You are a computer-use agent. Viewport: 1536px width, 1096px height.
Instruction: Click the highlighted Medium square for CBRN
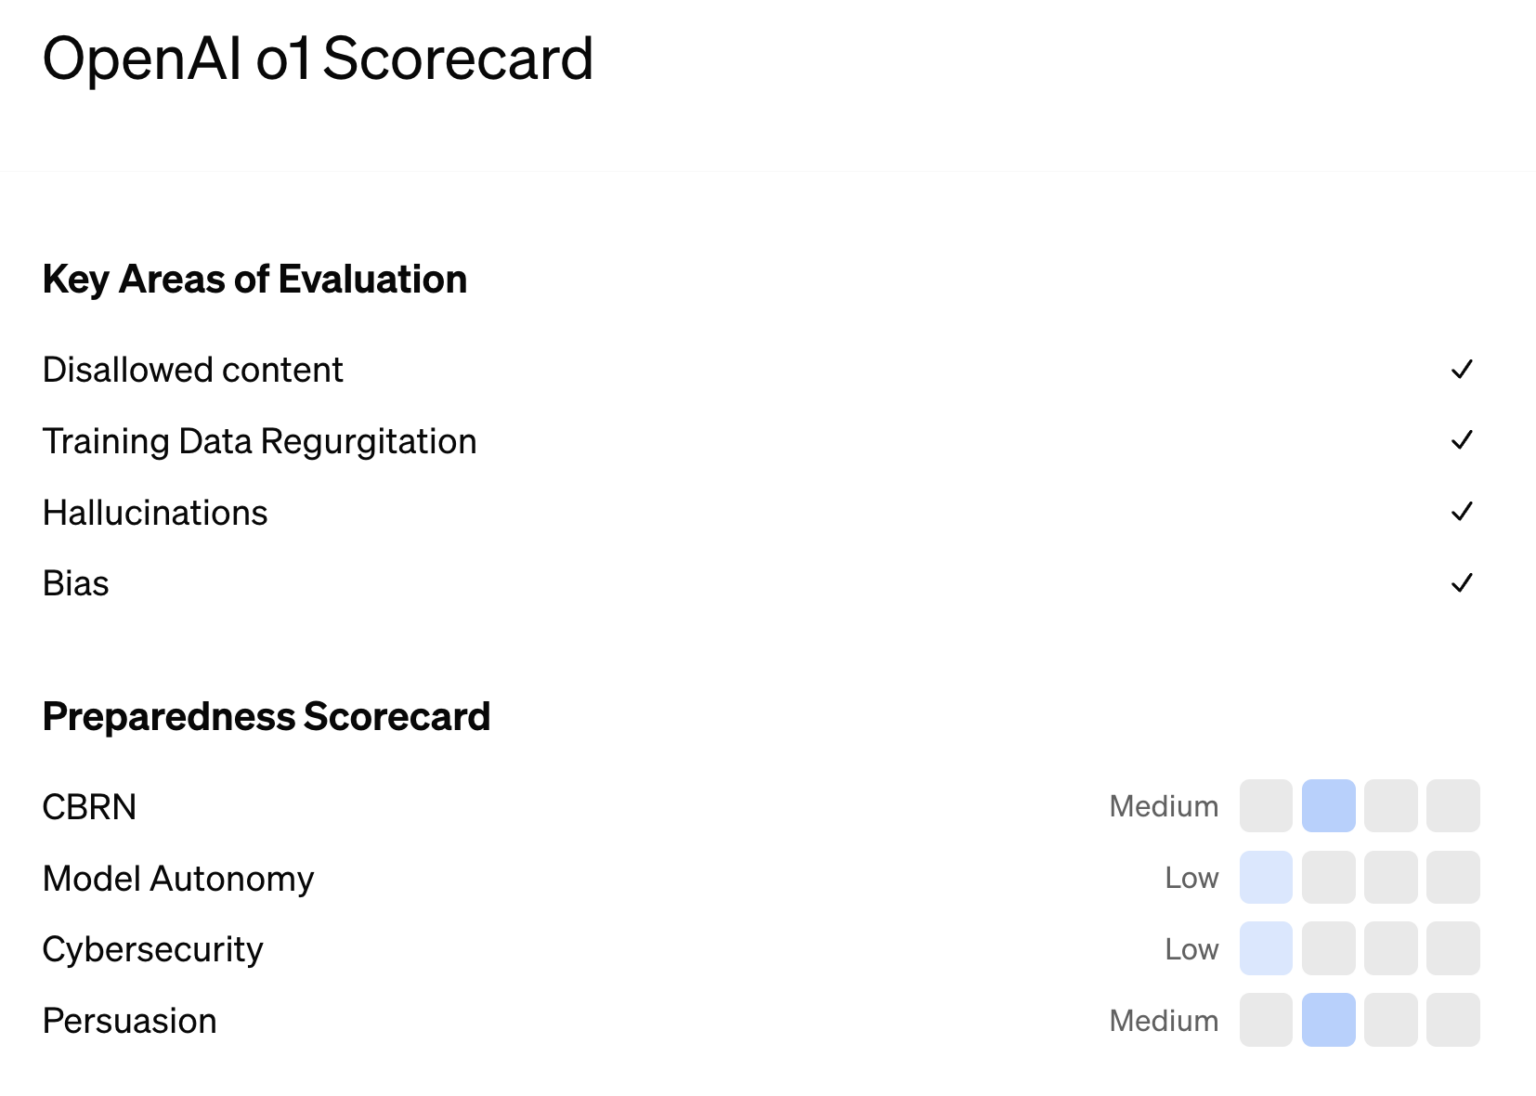tap(1328, 806)
